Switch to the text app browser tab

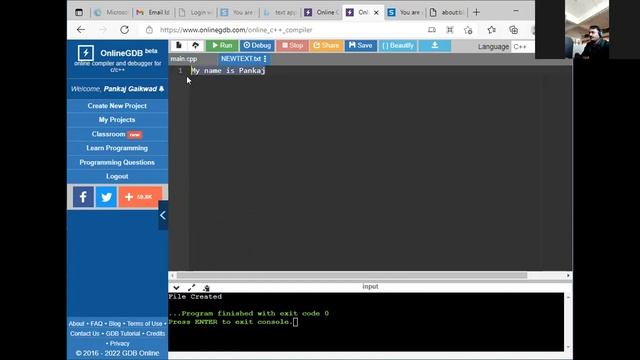[x=280, y=12]
